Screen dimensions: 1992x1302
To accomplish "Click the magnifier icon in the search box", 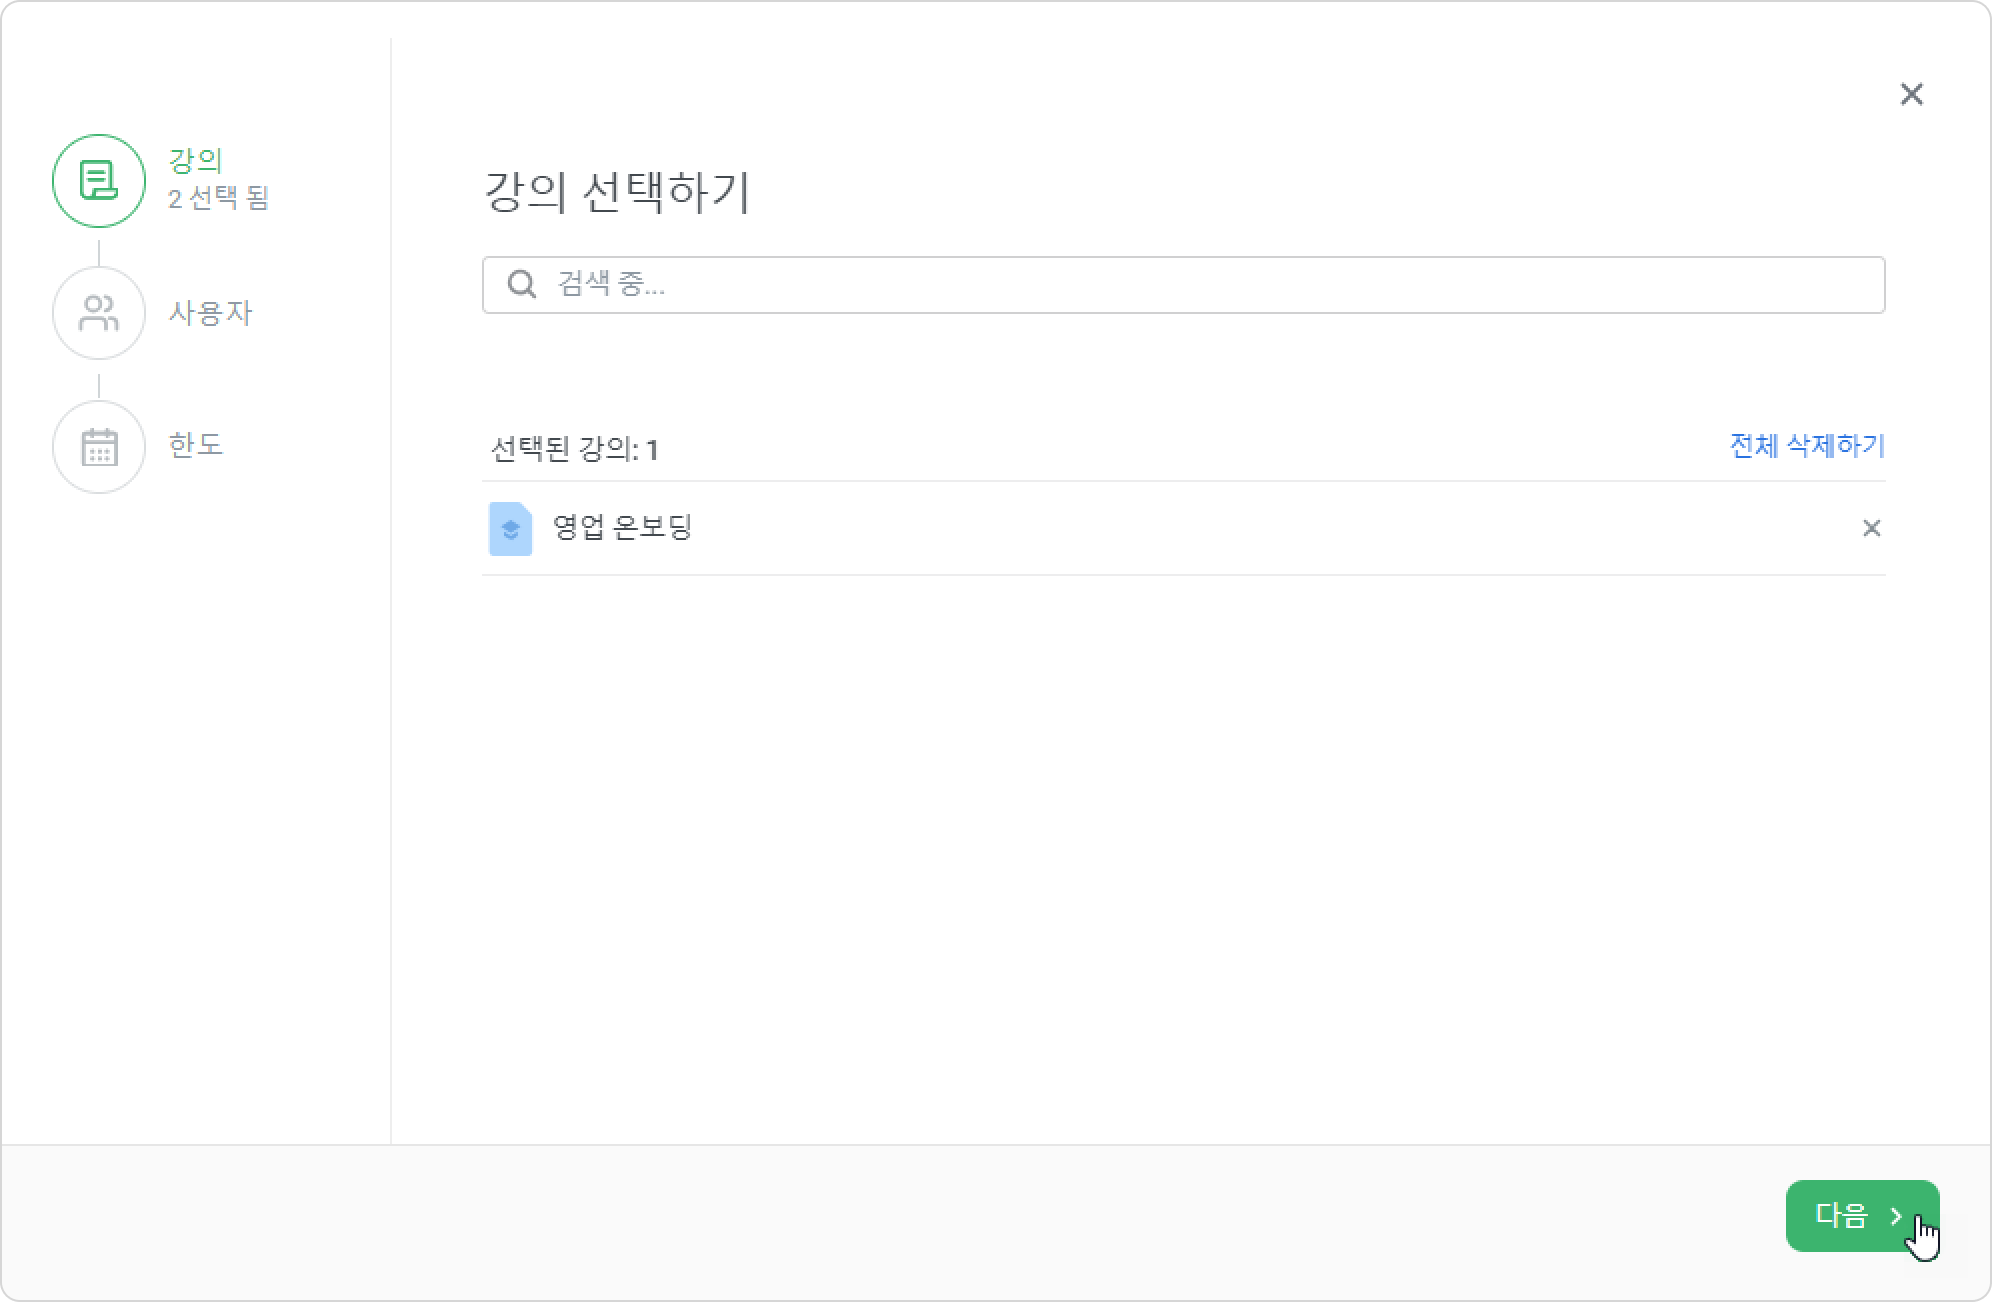I will [x=522, y=285].
